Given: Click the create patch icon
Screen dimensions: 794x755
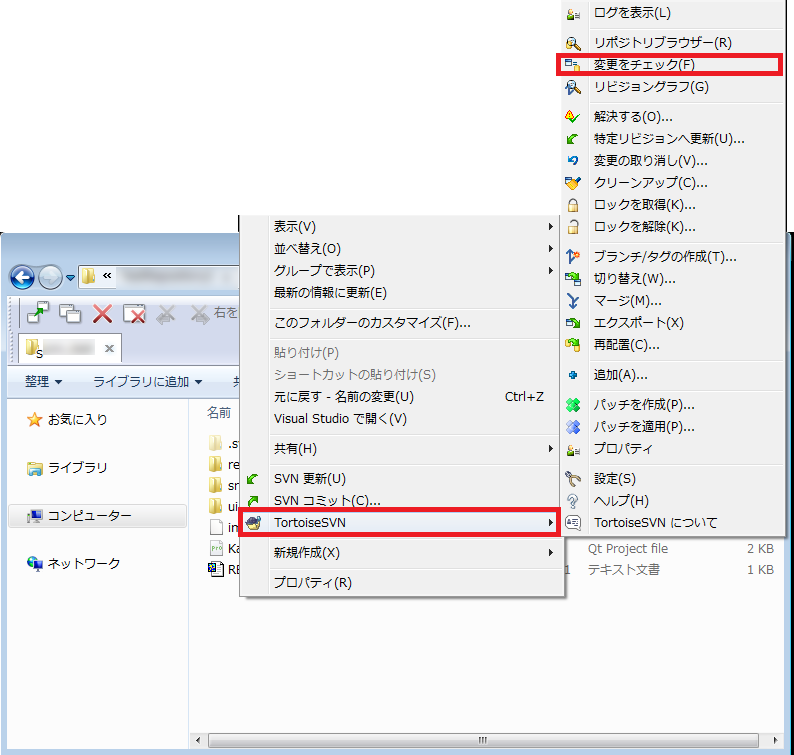Looking at the screenshot, I should [573, 405].
